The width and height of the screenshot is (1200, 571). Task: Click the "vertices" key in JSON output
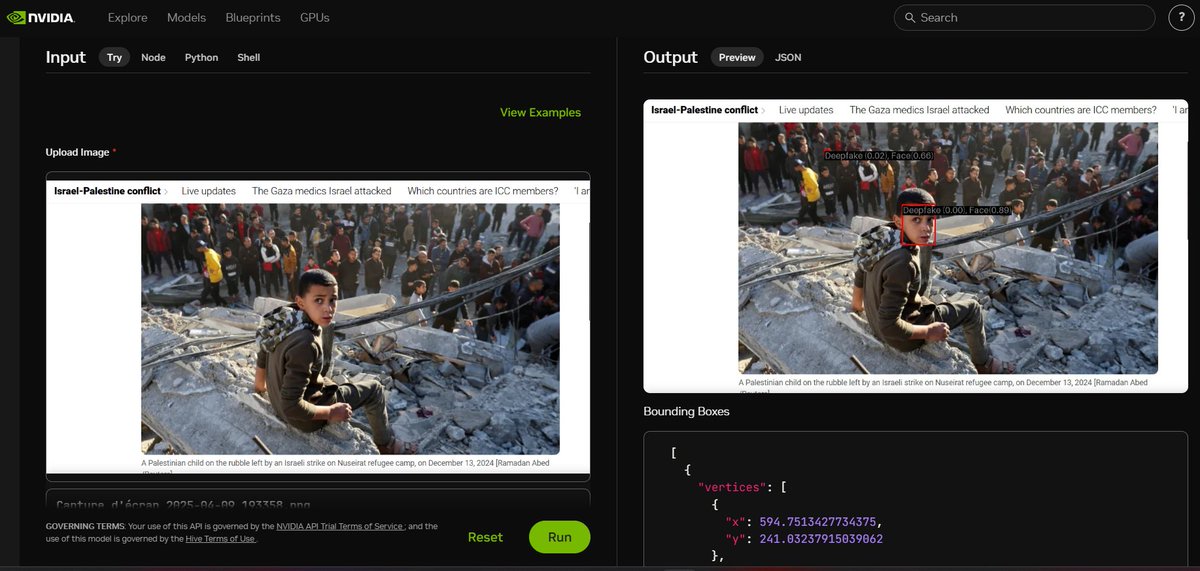point(732,487)
